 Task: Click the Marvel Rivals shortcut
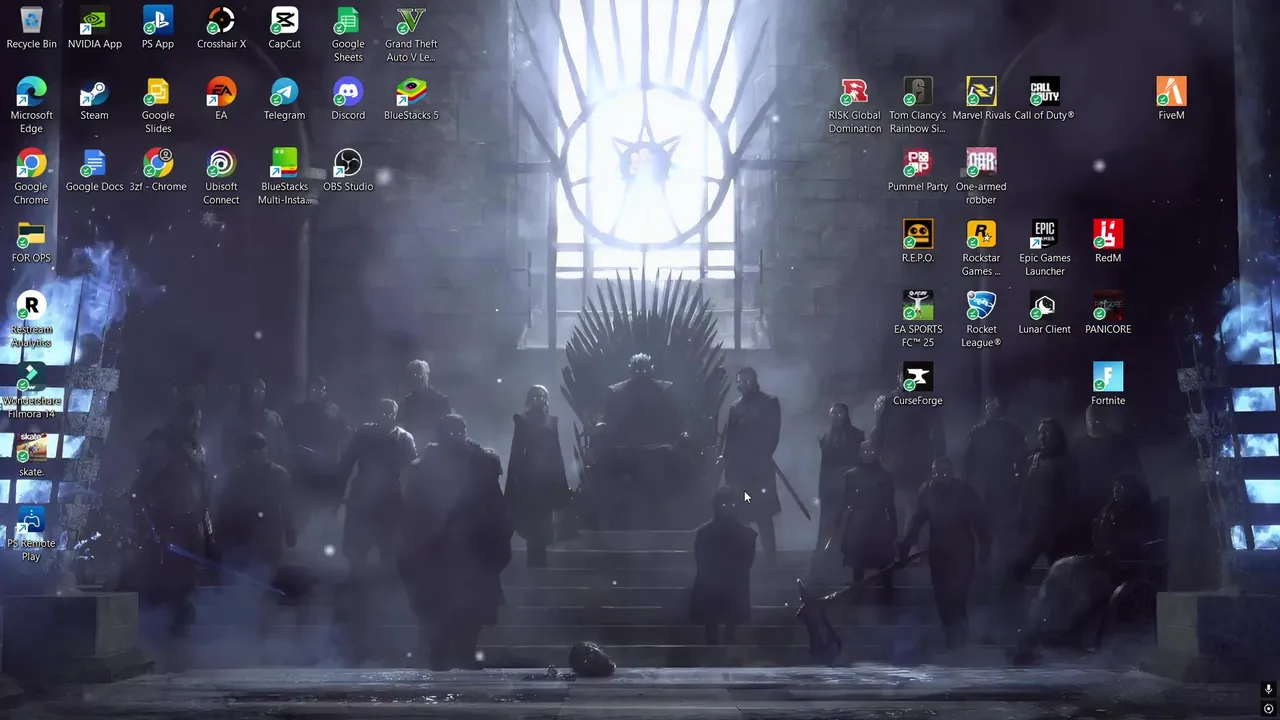coord(981,91)
